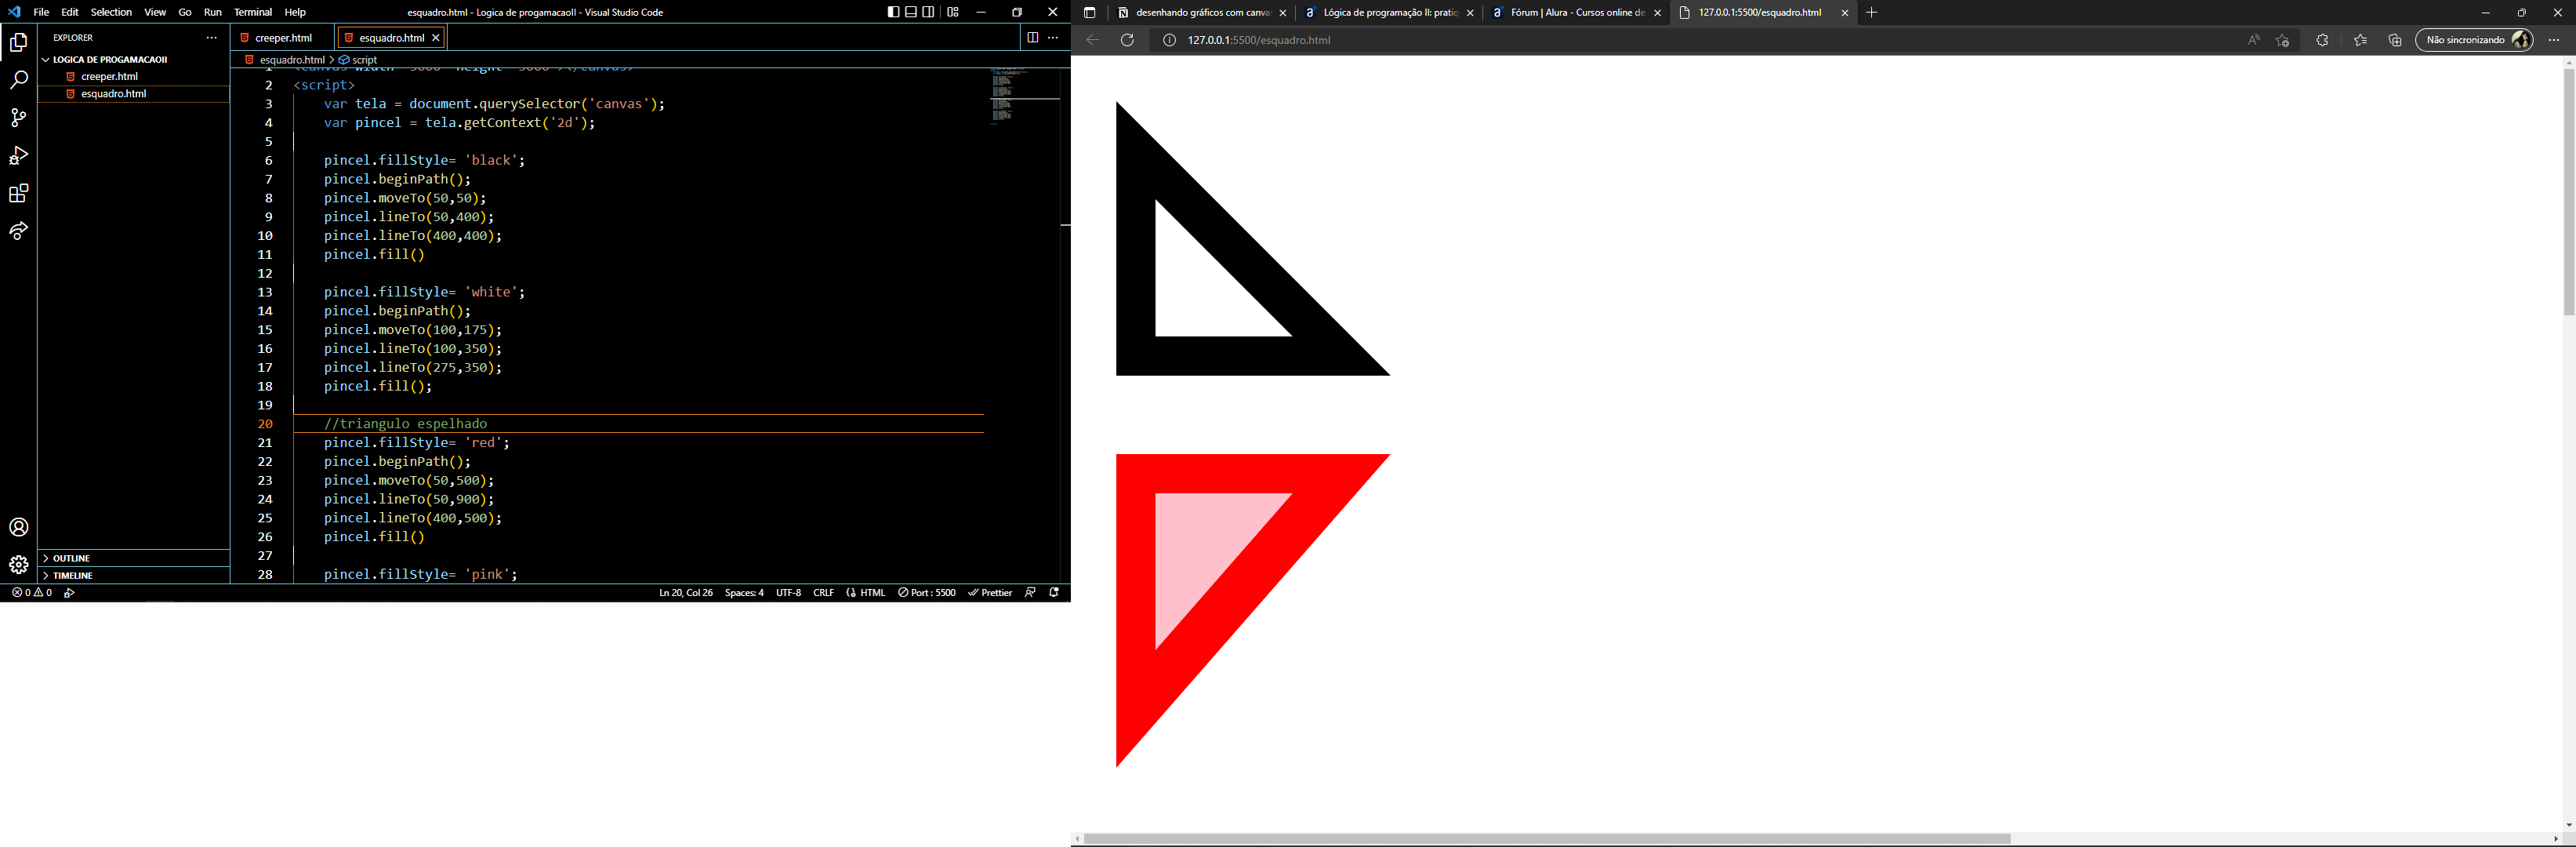Refresh the browser page
The image size is (2576, 847).
[1127, 40]
